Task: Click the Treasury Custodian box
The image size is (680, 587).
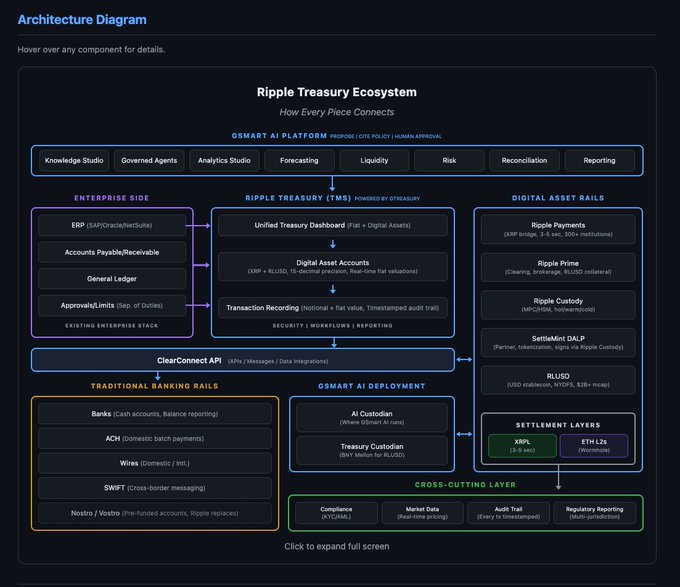Action: coord(372,450)
